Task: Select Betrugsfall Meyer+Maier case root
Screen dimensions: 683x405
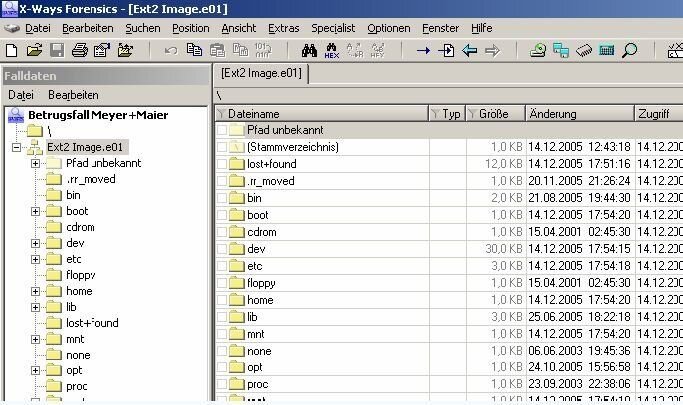Action: (98, 115)
